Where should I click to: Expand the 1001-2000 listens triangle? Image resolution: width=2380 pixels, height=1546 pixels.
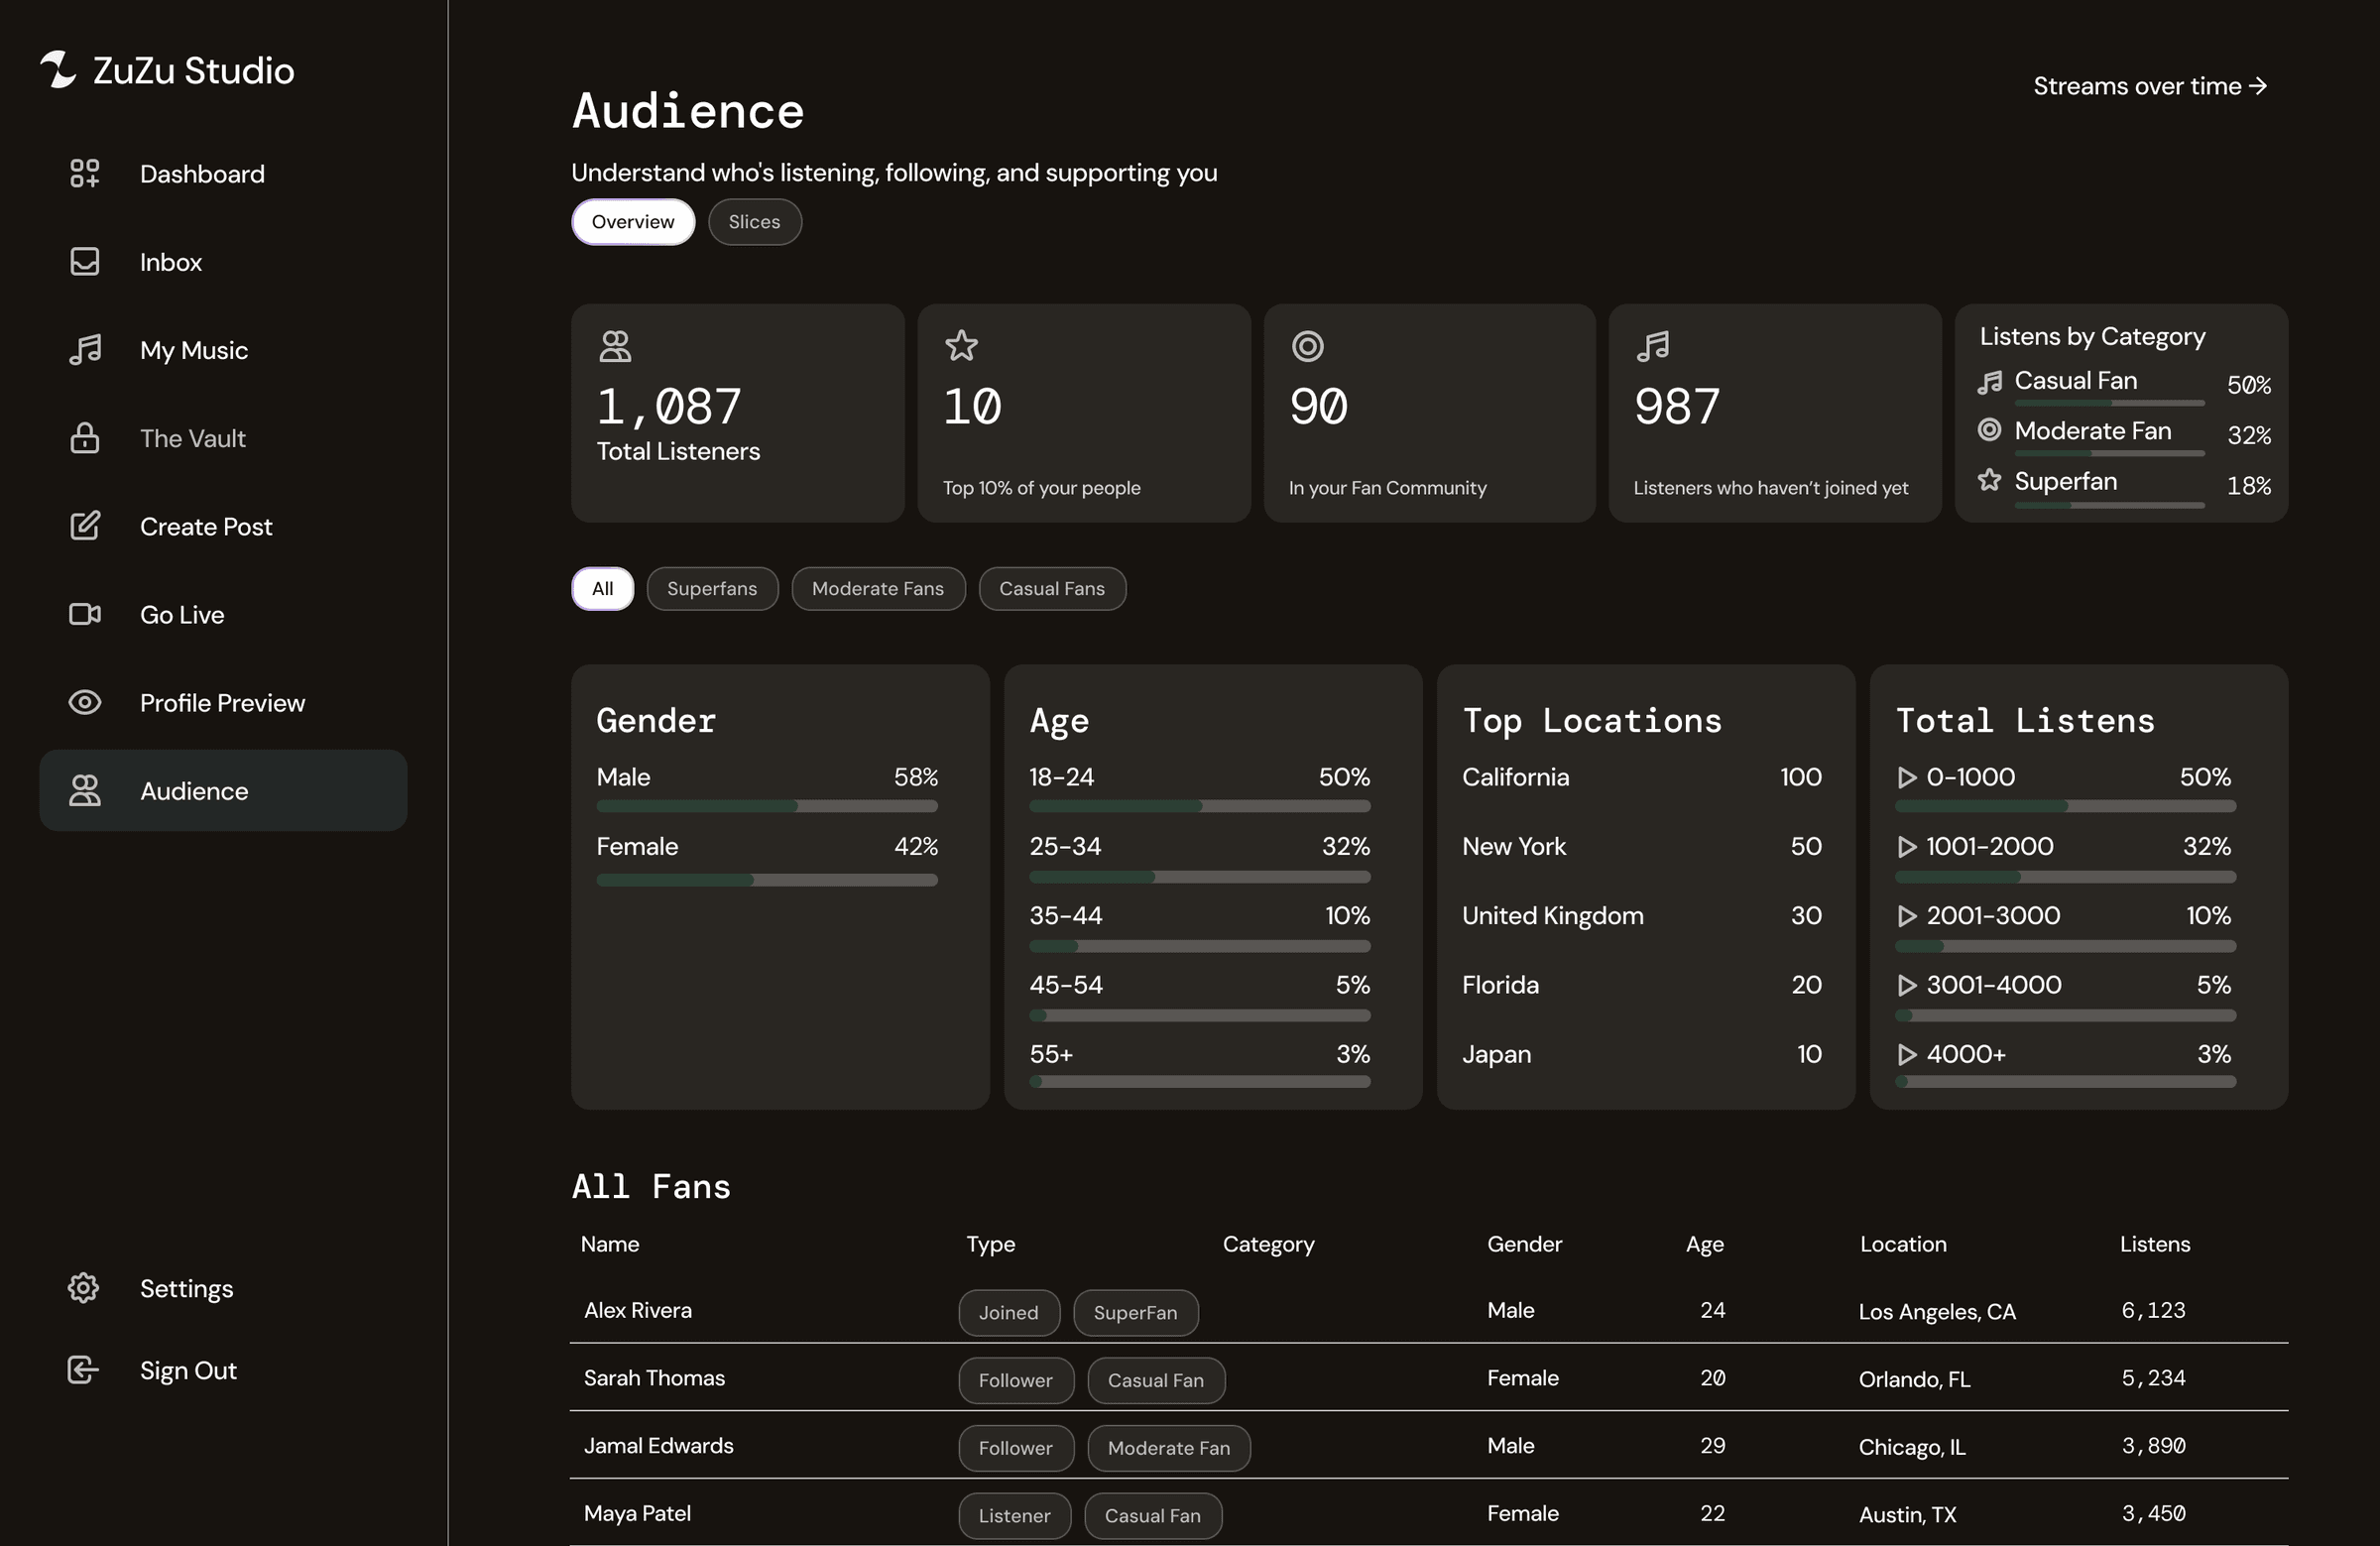coord(1907,846)
